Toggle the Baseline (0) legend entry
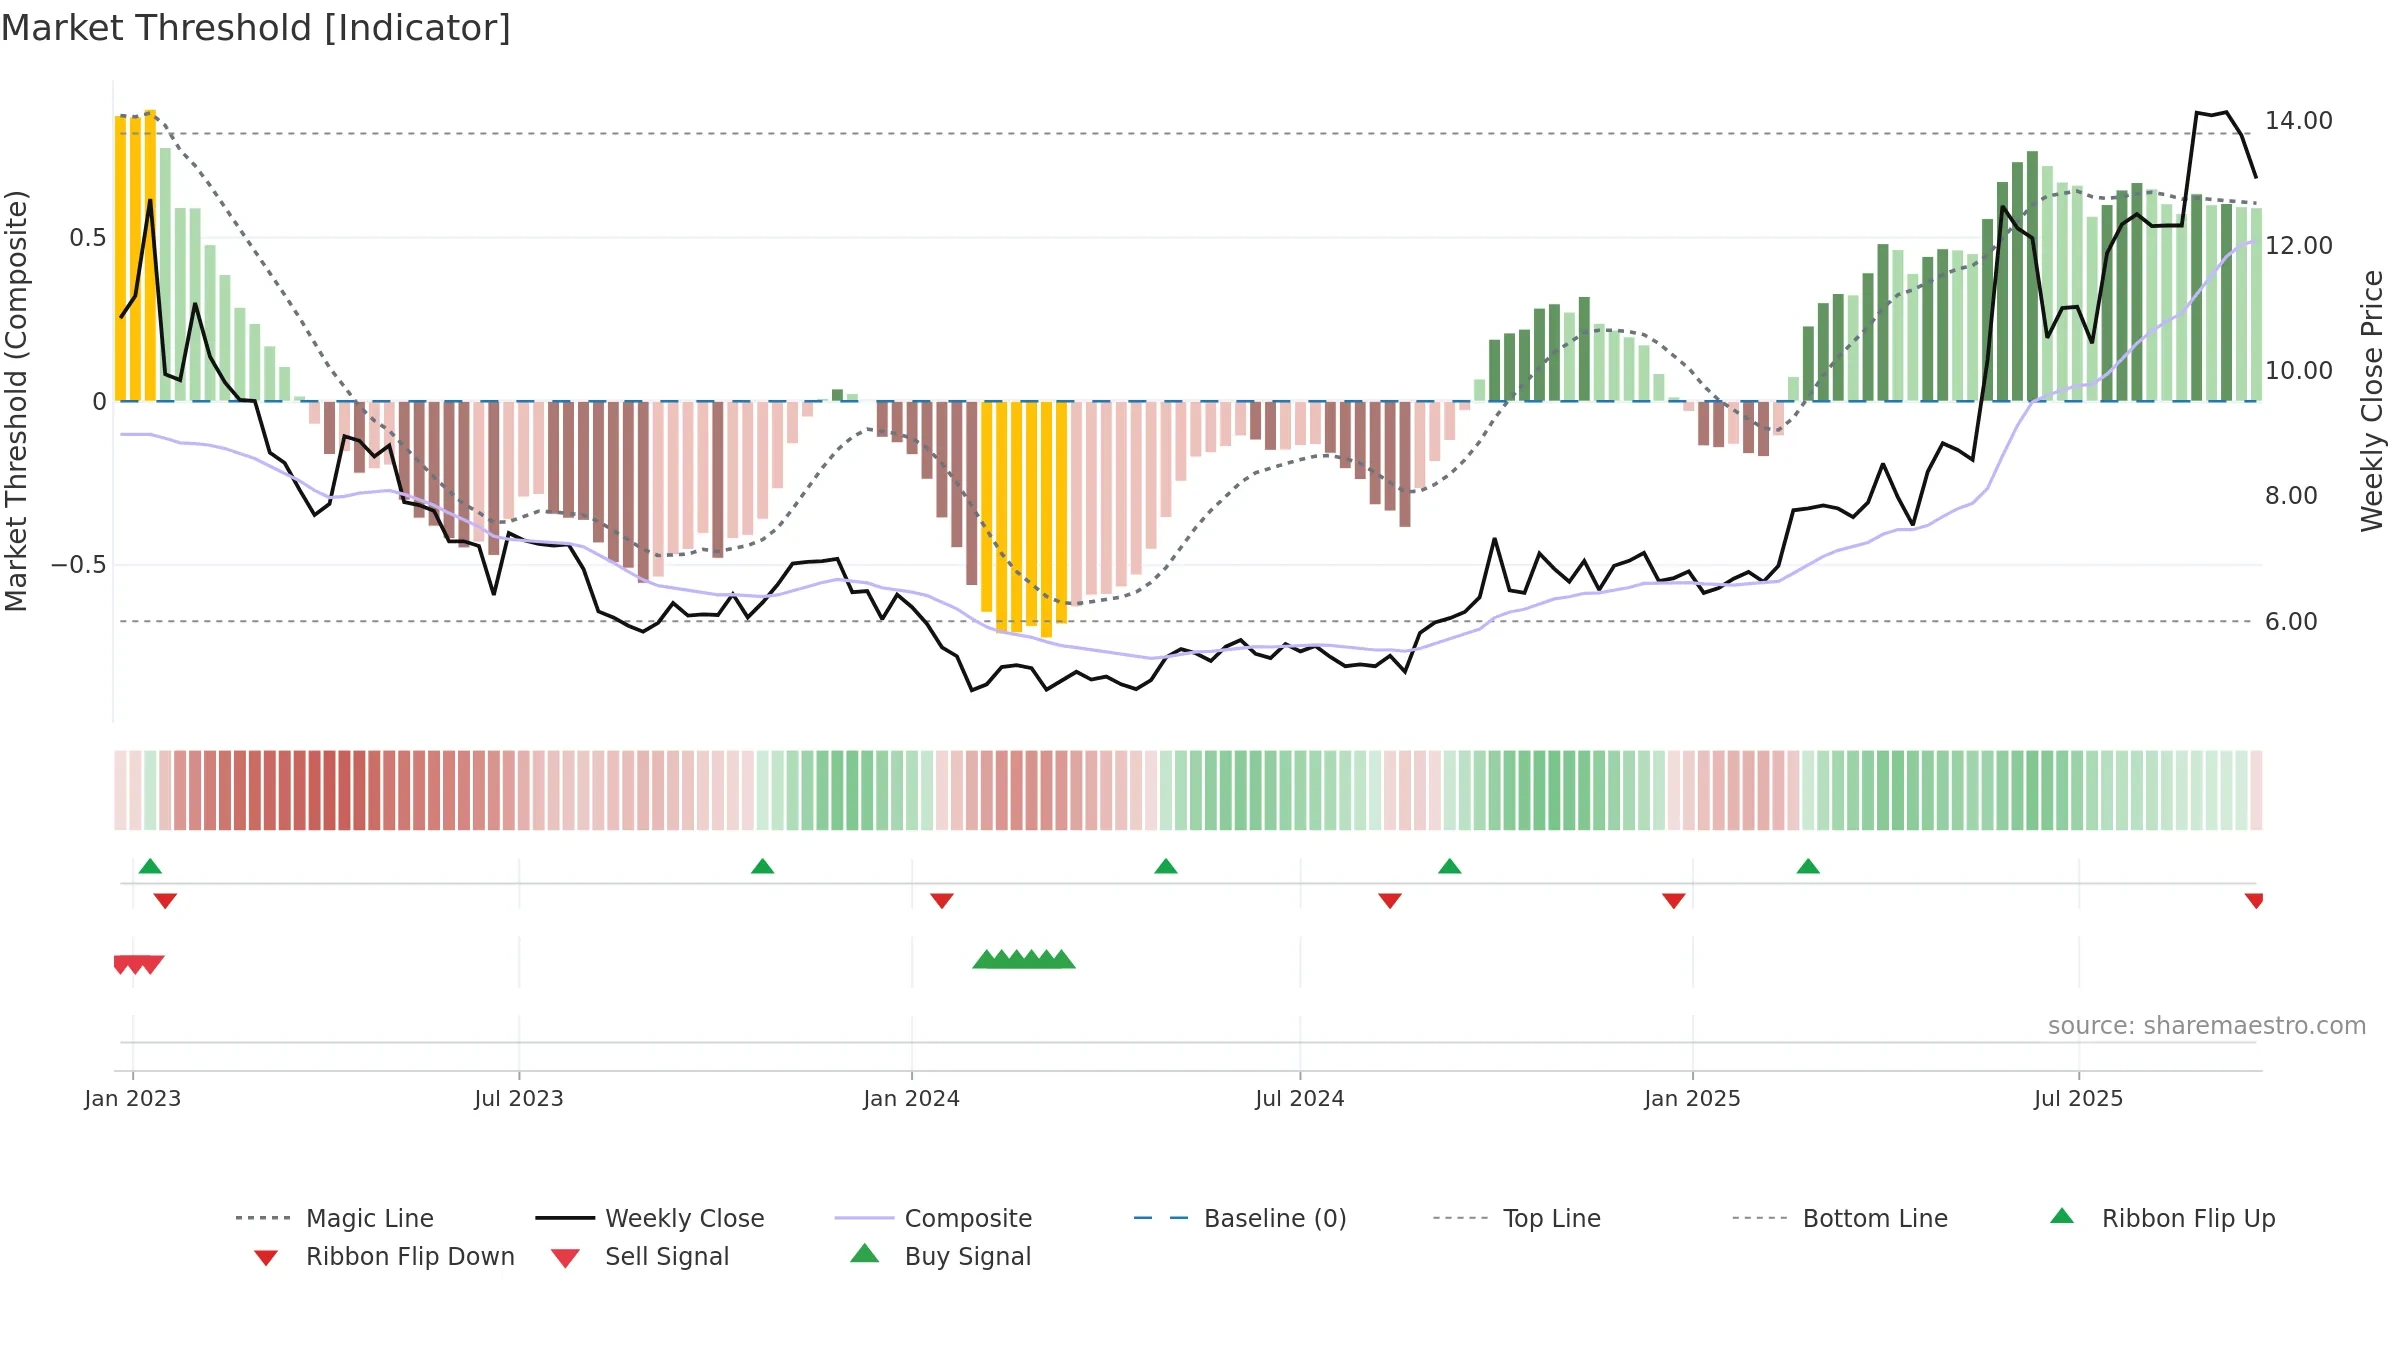This screenshot has width=2400, height=1350. click(1240, 1218)
